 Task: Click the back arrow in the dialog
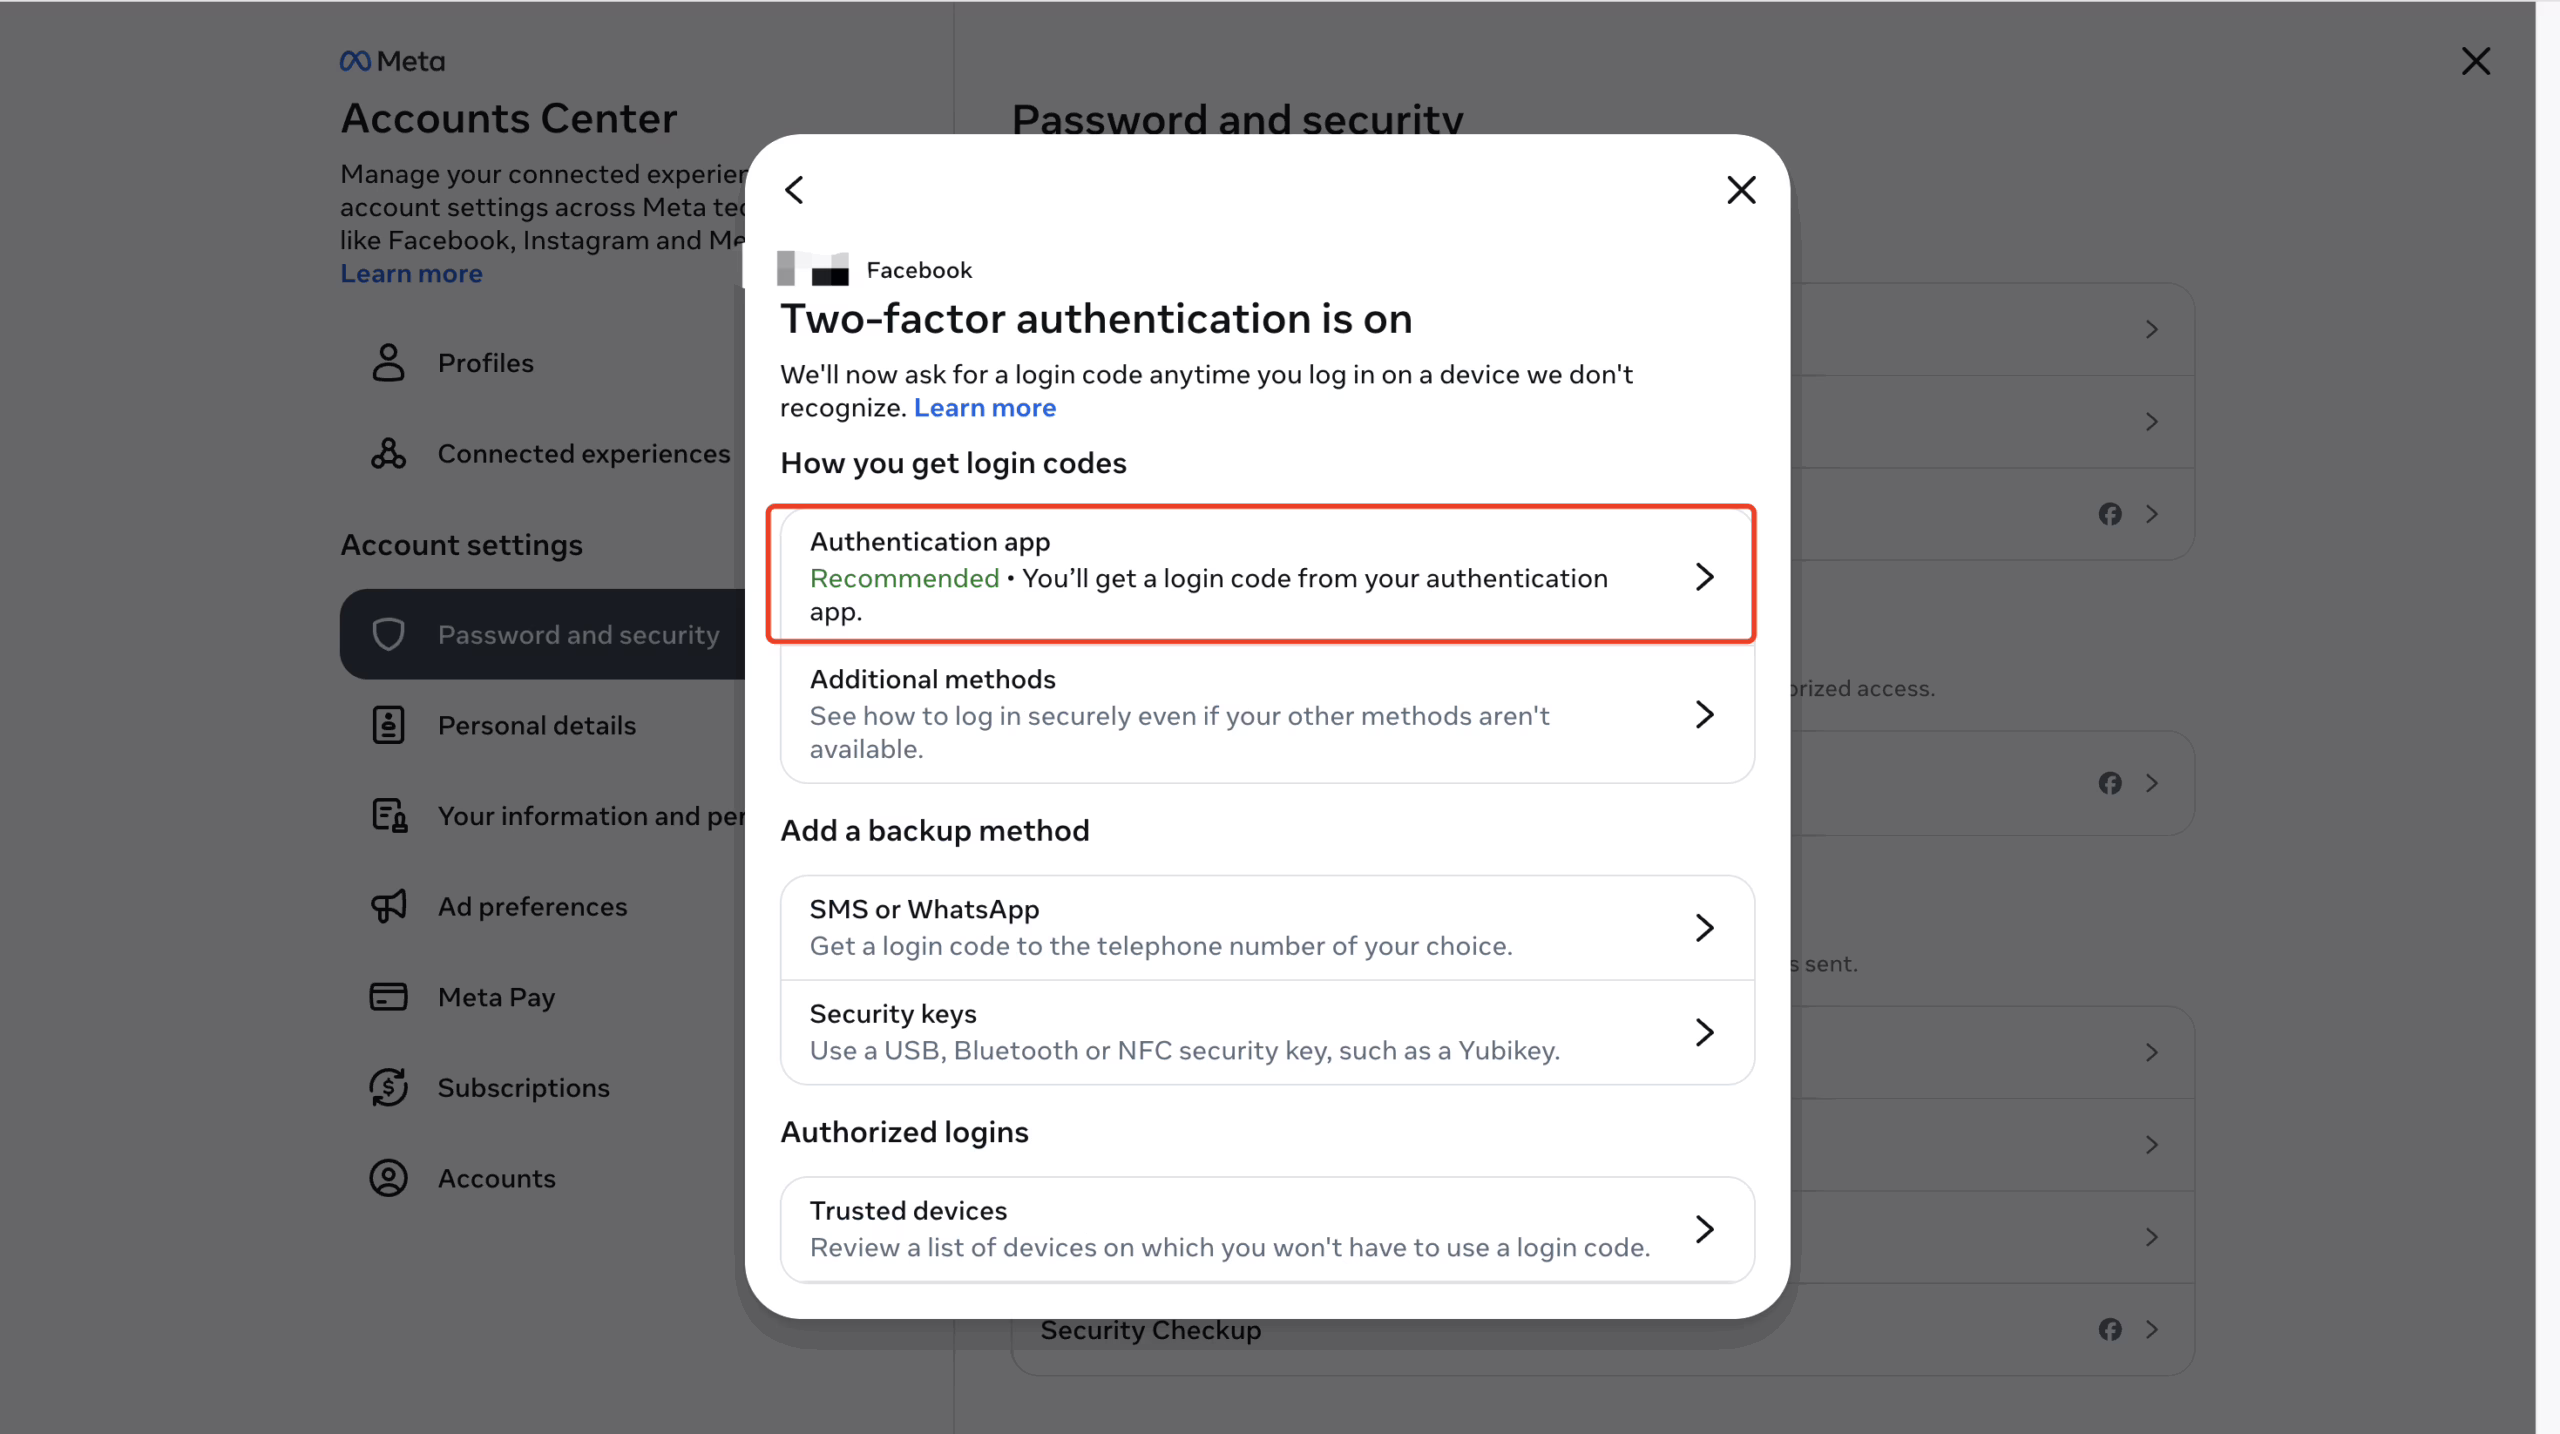point(795,190)
